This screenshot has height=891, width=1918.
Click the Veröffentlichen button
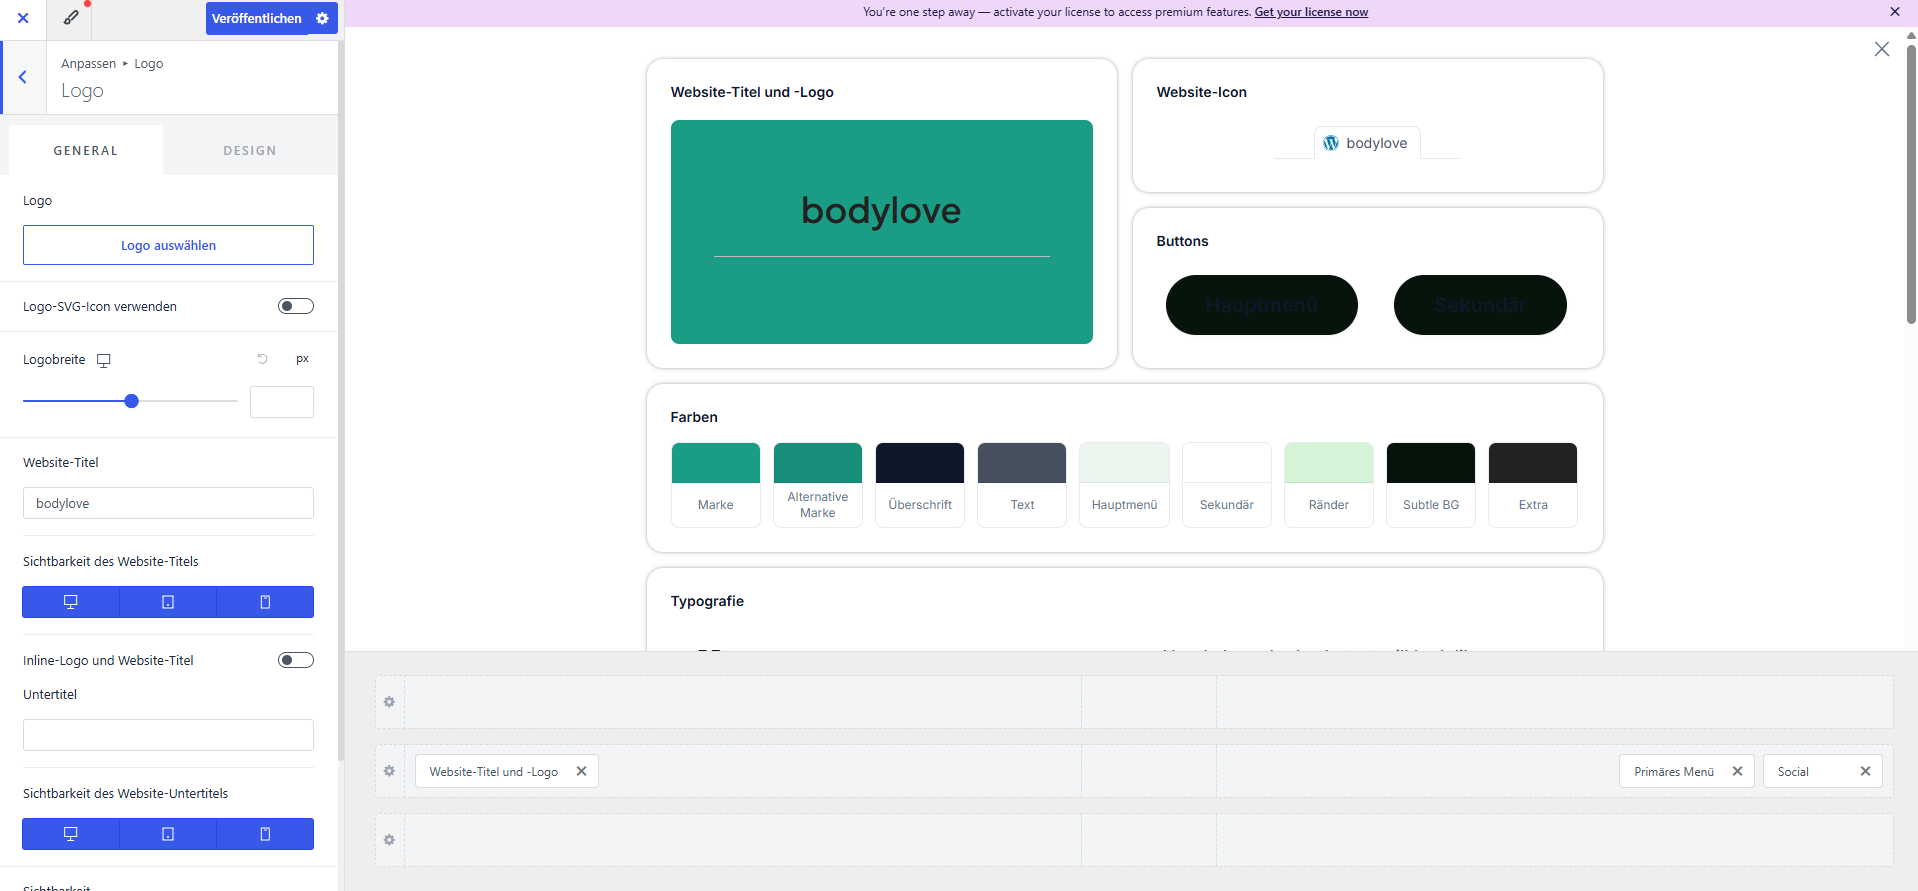(257, 18)
